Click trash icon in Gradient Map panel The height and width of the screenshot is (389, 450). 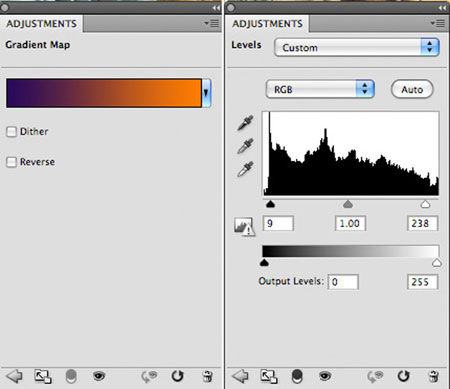pyautogui.click(x=207, y=376)
